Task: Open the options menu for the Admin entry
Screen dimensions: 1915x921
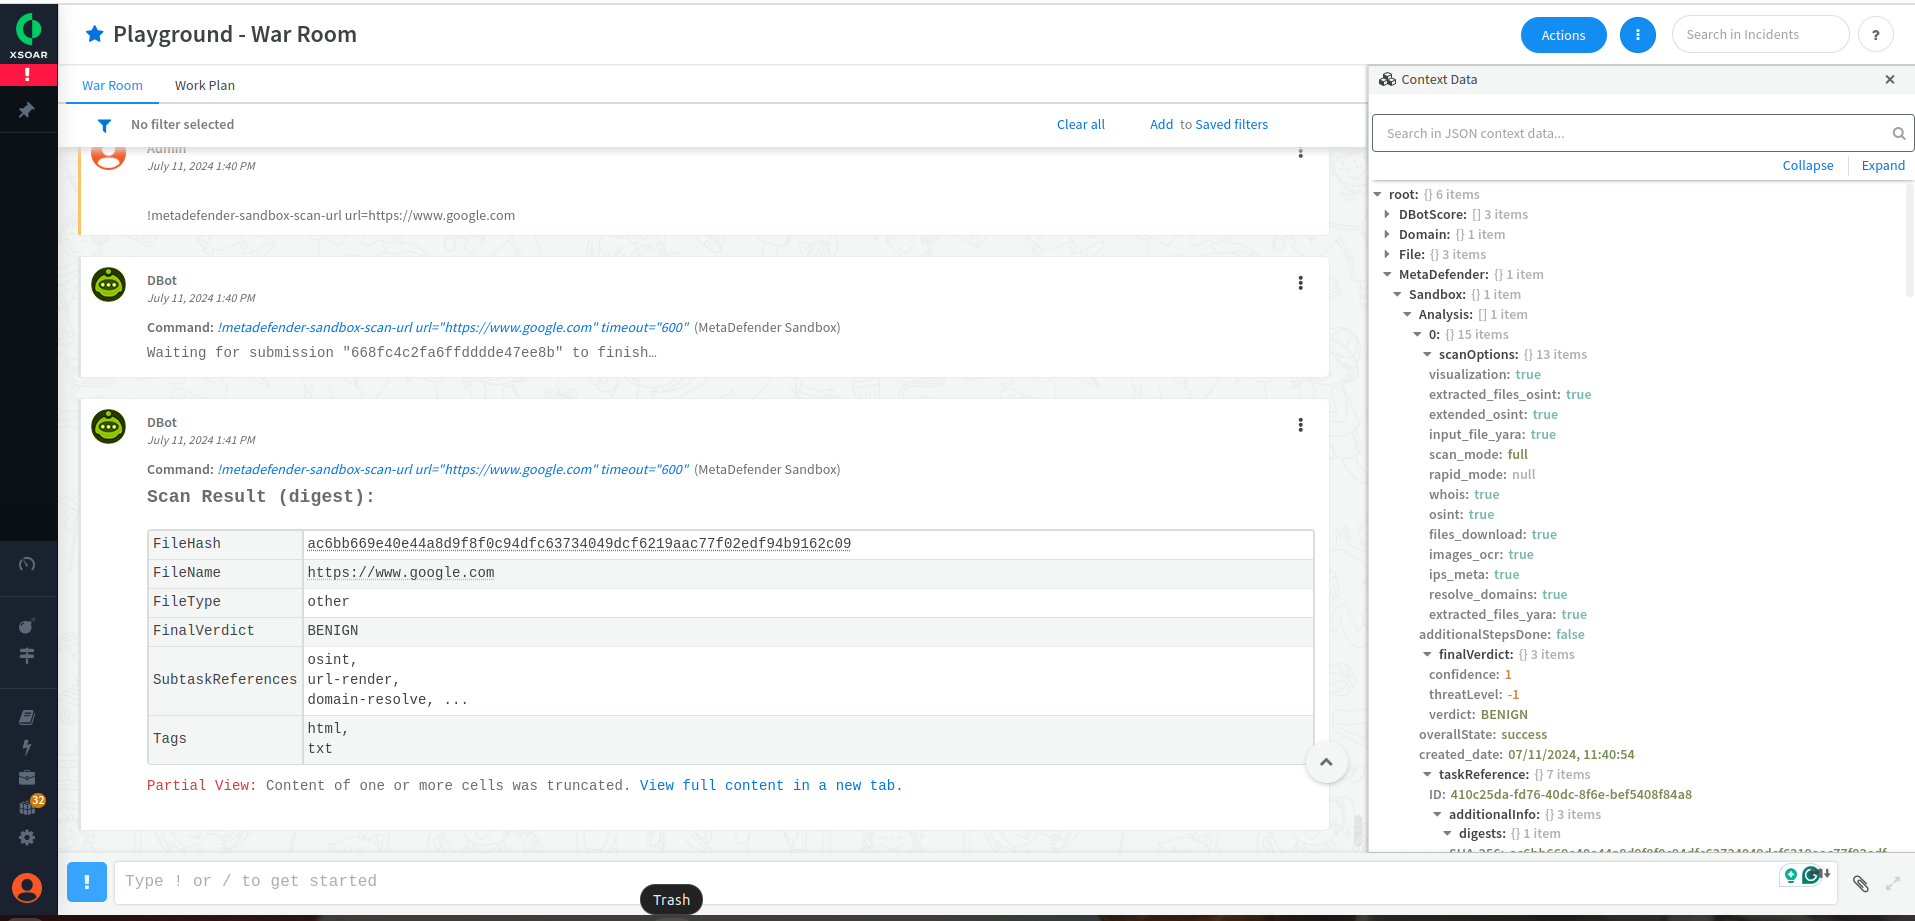Action: (x=1300, y=153)
